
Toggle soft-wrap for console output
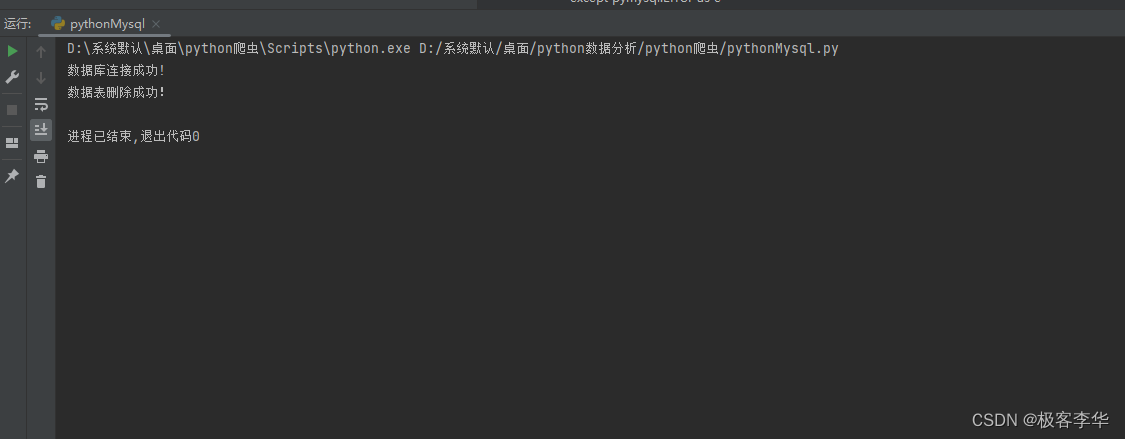(x=41, y=105)
